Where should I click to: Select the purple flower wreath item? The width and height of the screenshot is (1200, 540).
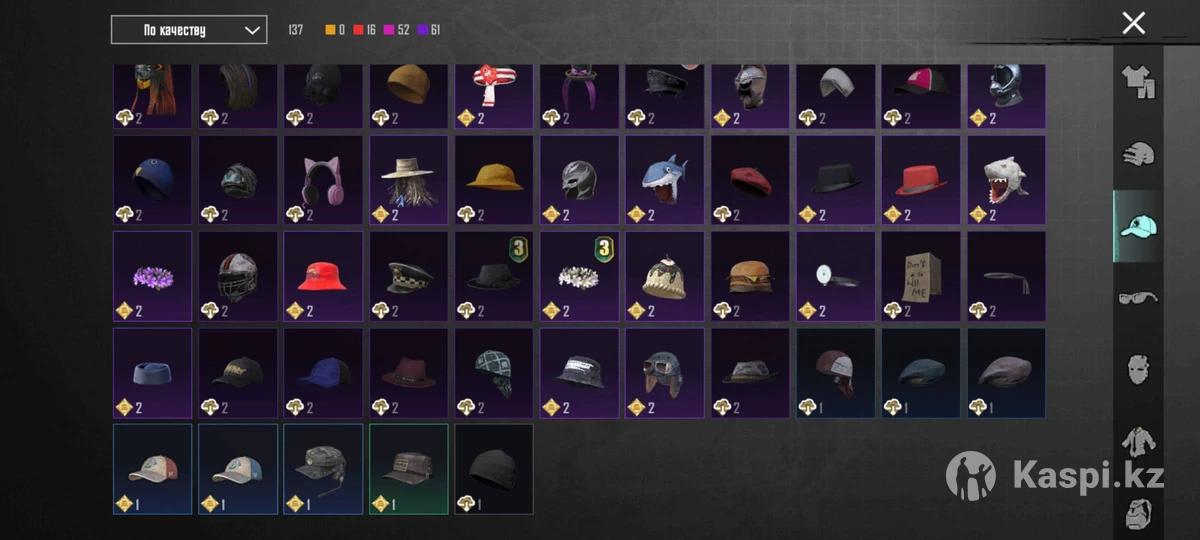point(152,276)
